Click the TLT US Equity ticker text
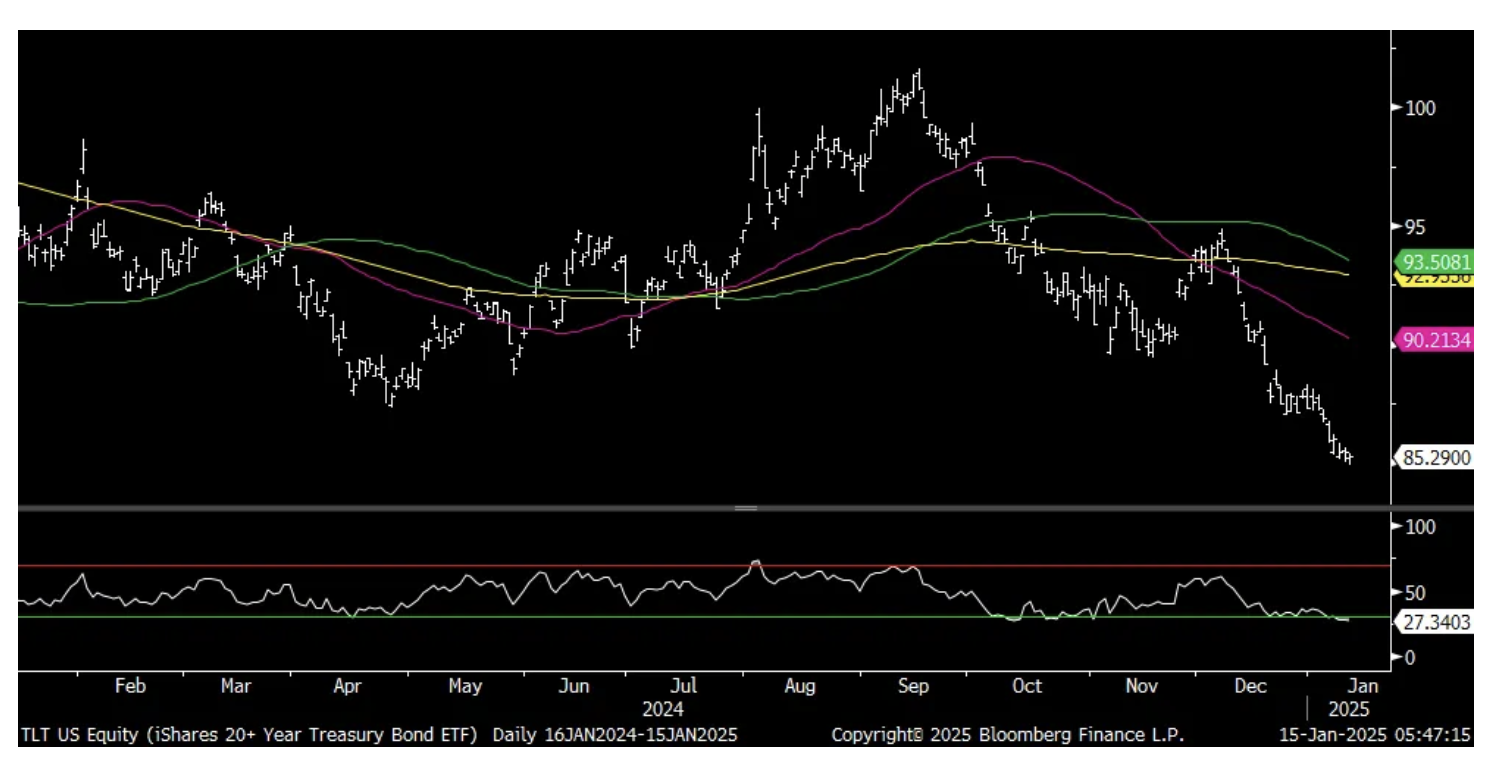 78,735
